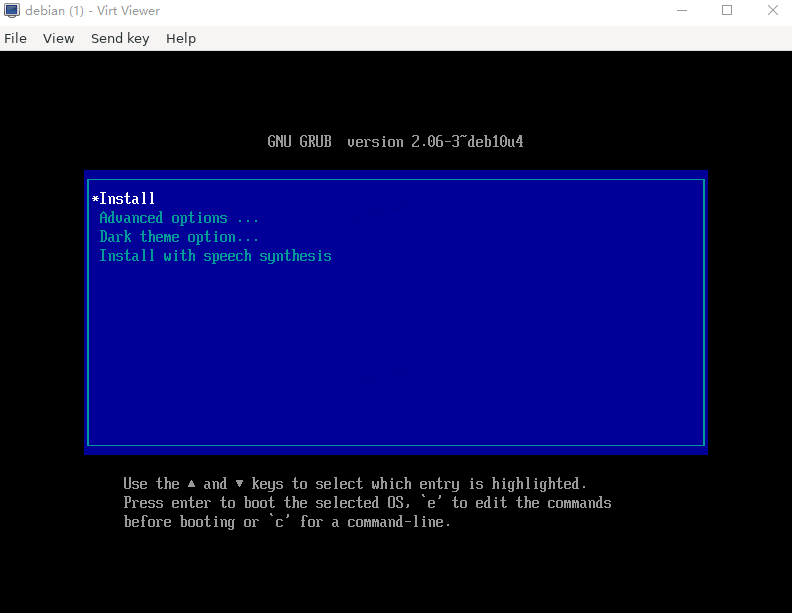Pick Install with speech synthesis entry
The height and width of the screenshot is (613, 792).
[215, 256]
